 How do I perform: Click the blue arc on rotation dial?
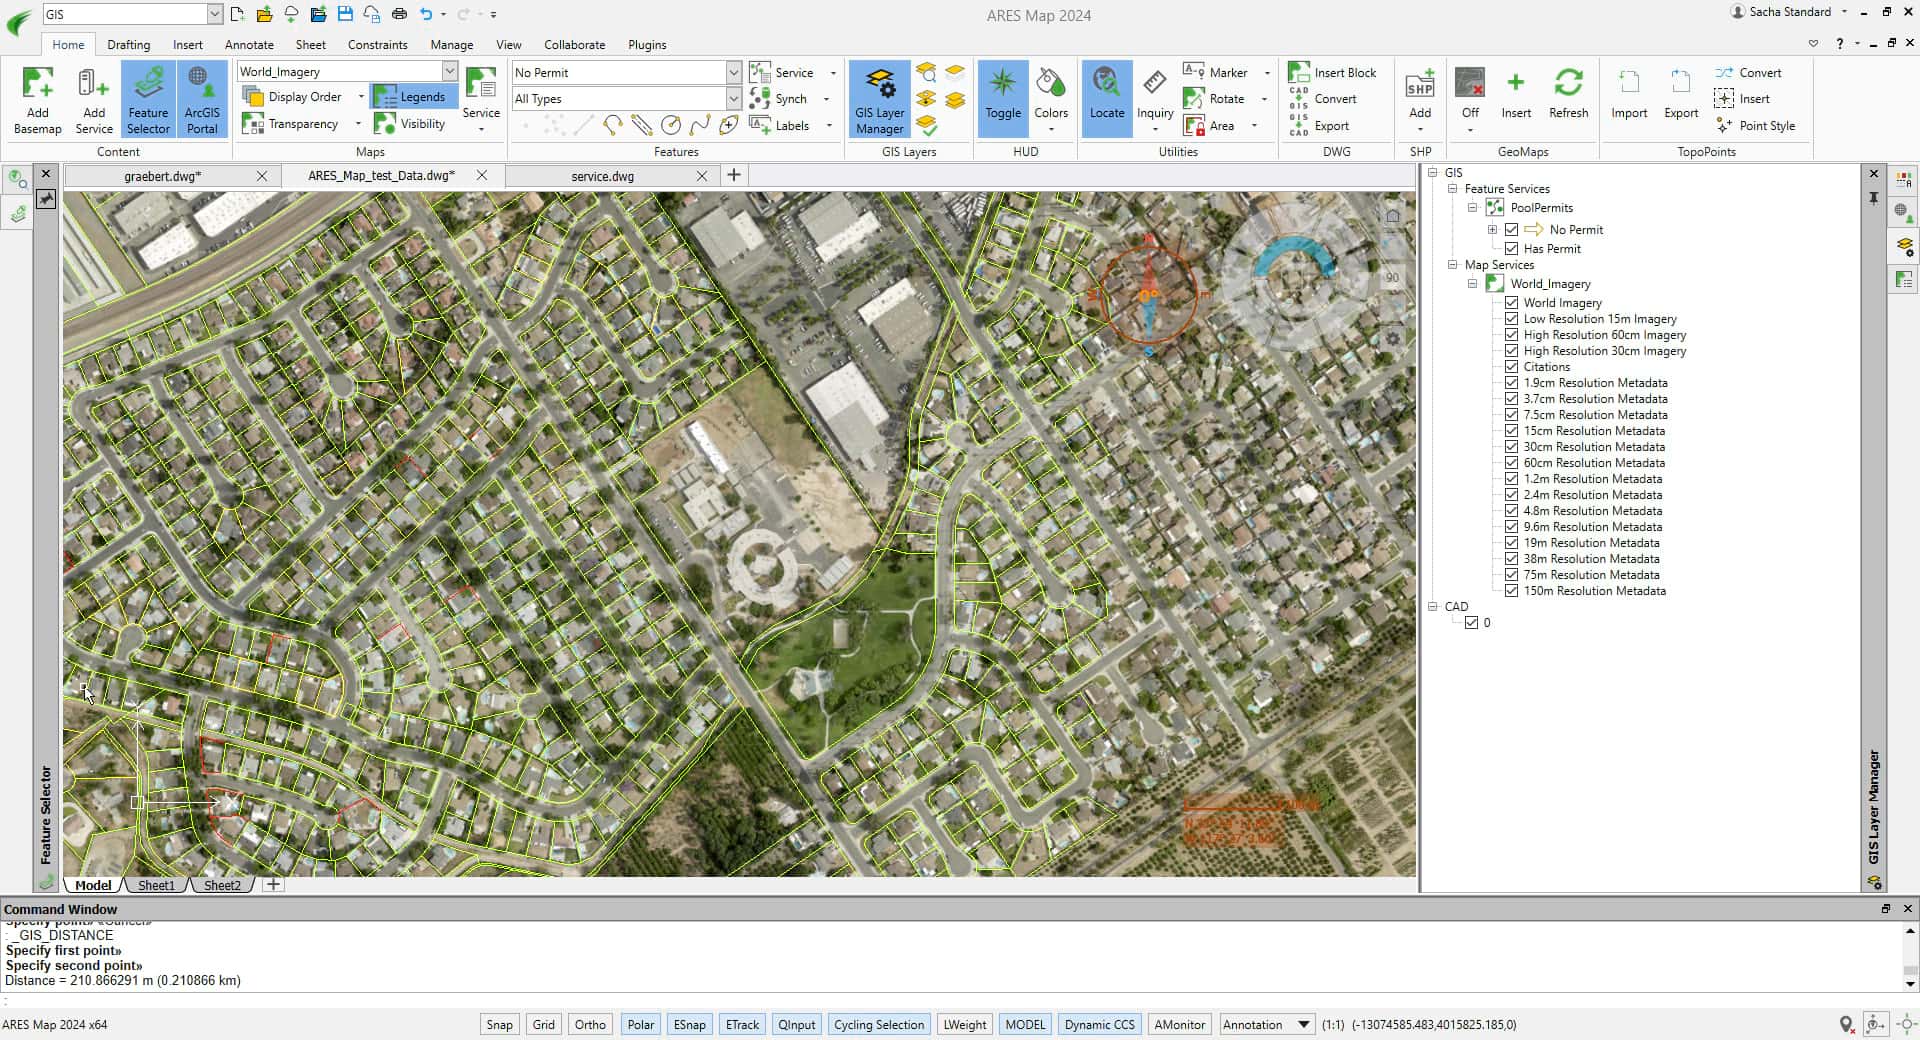pyautogui.click(x=1295, y=258)
